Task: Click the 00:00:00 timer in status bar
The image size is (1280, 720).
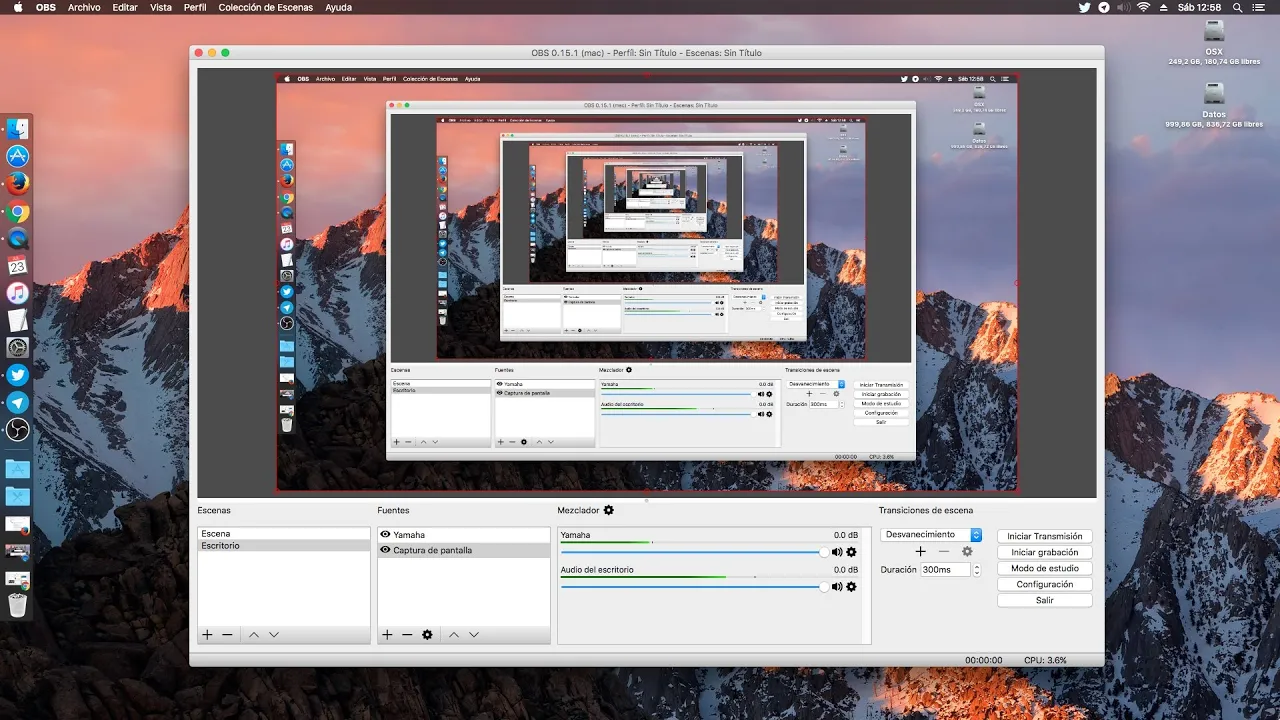Action: click(x=983, y=660)
